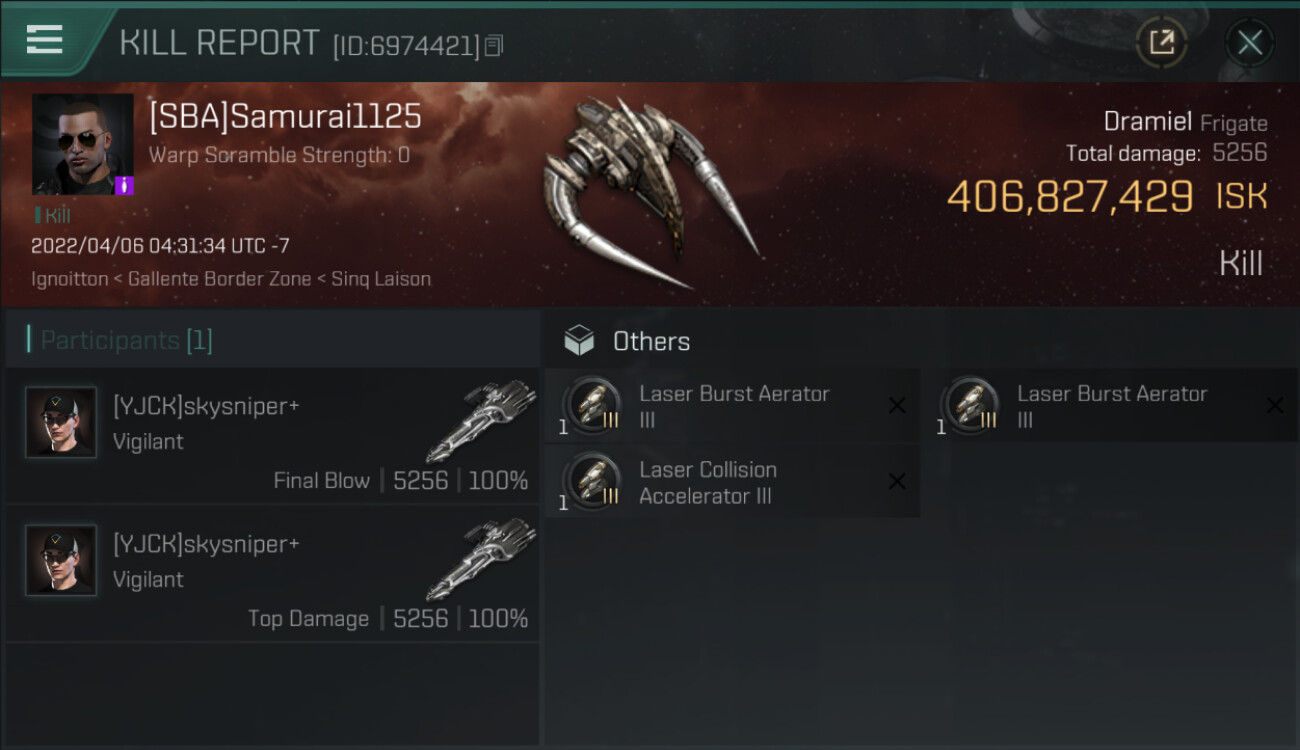Viewport: 1300px width, 750px height.
Task: Close the kill report window
Action: click(x=1249, y=43)
